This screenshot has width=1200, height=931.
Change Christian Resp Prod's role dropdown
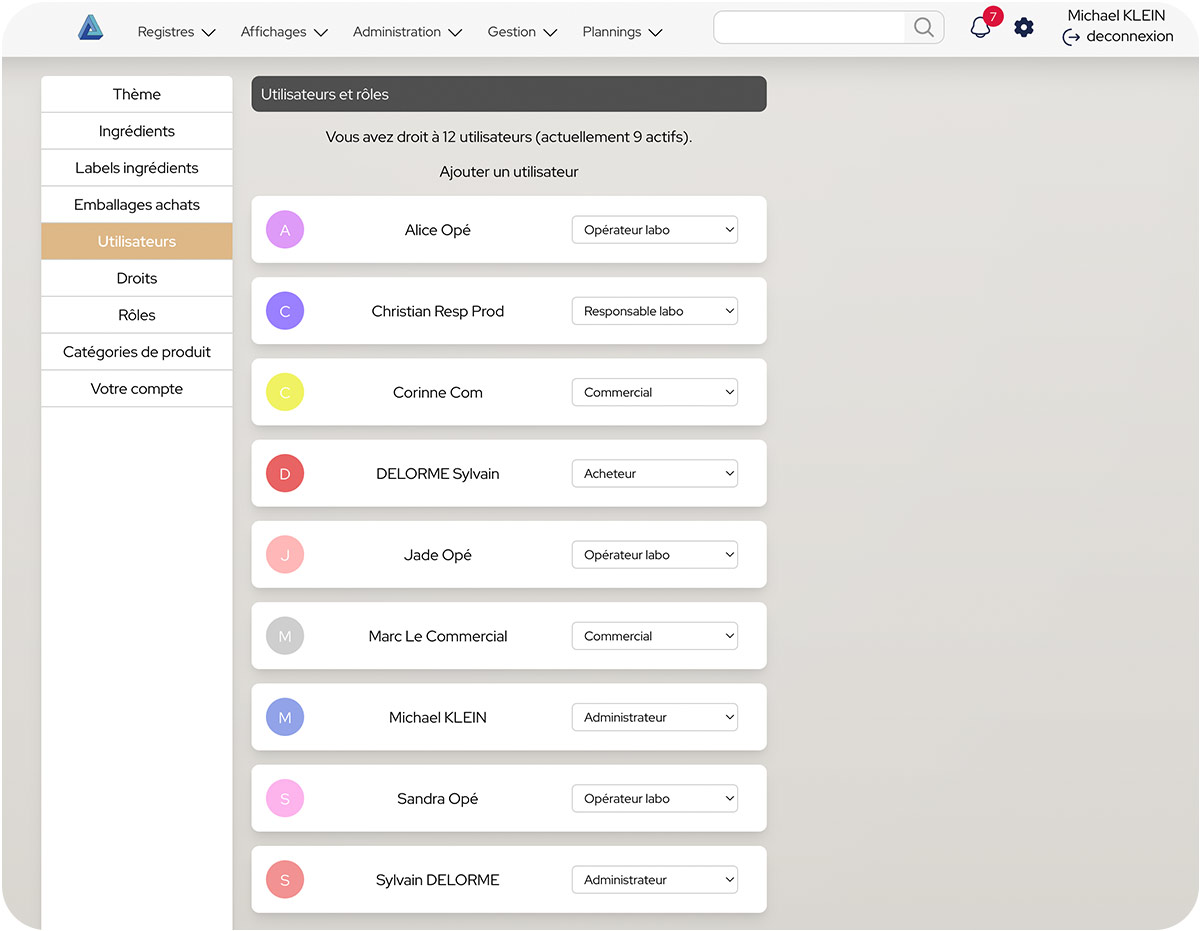pyautogui.click(x=654, y=311)
